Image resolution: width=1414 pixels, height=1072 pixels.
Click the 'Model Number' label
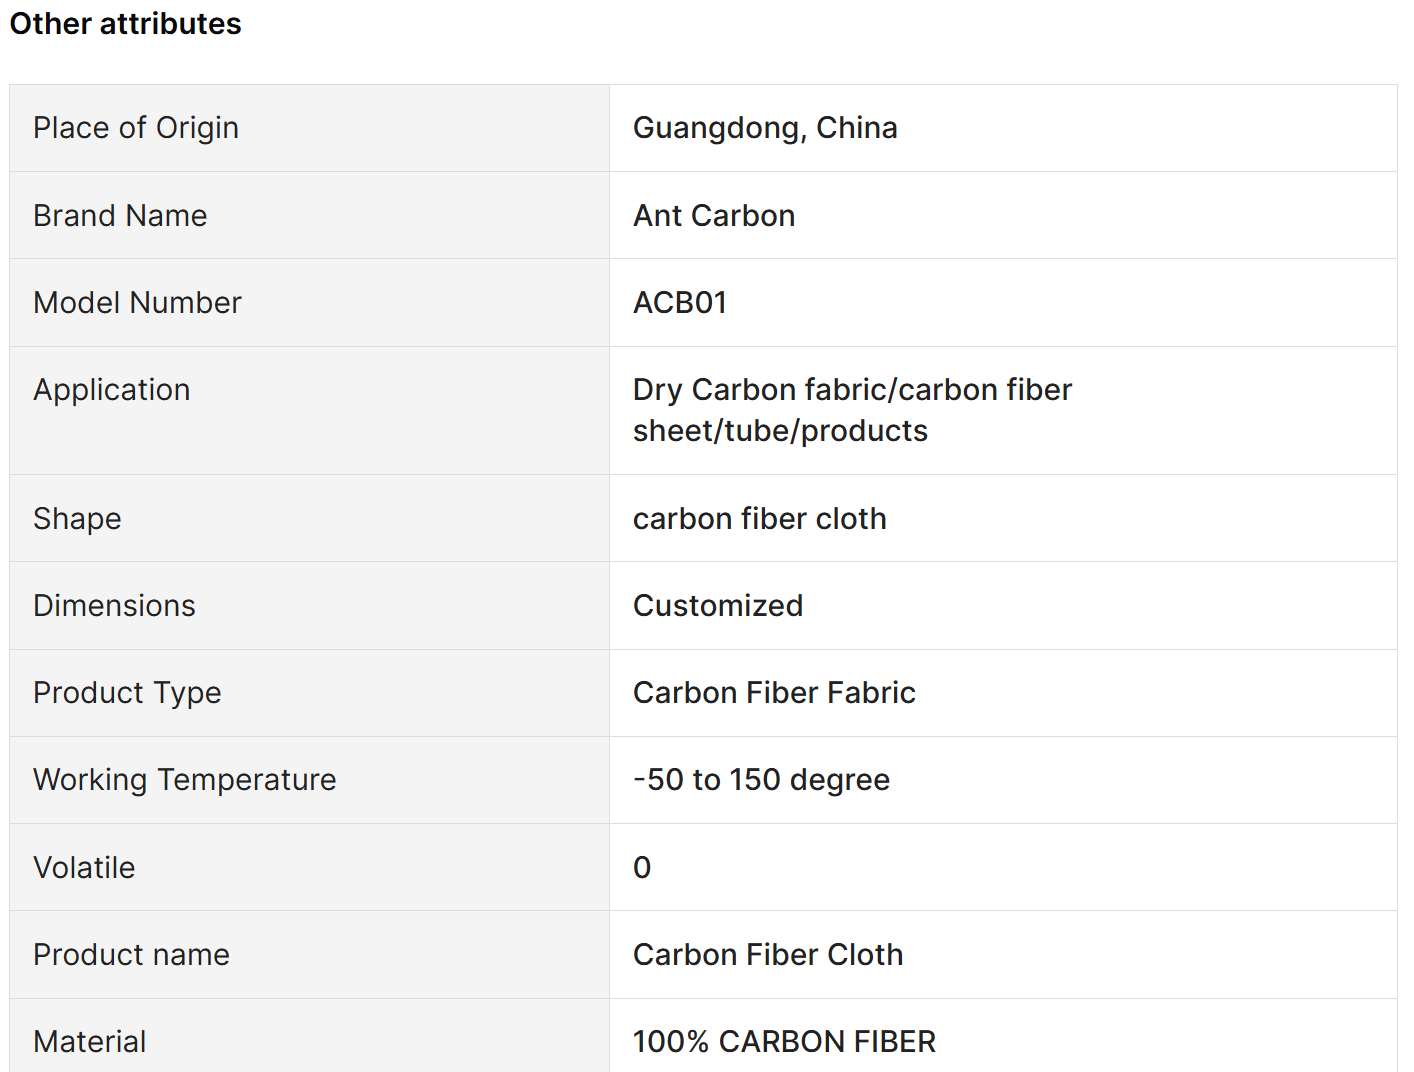[x=137, y=303]
